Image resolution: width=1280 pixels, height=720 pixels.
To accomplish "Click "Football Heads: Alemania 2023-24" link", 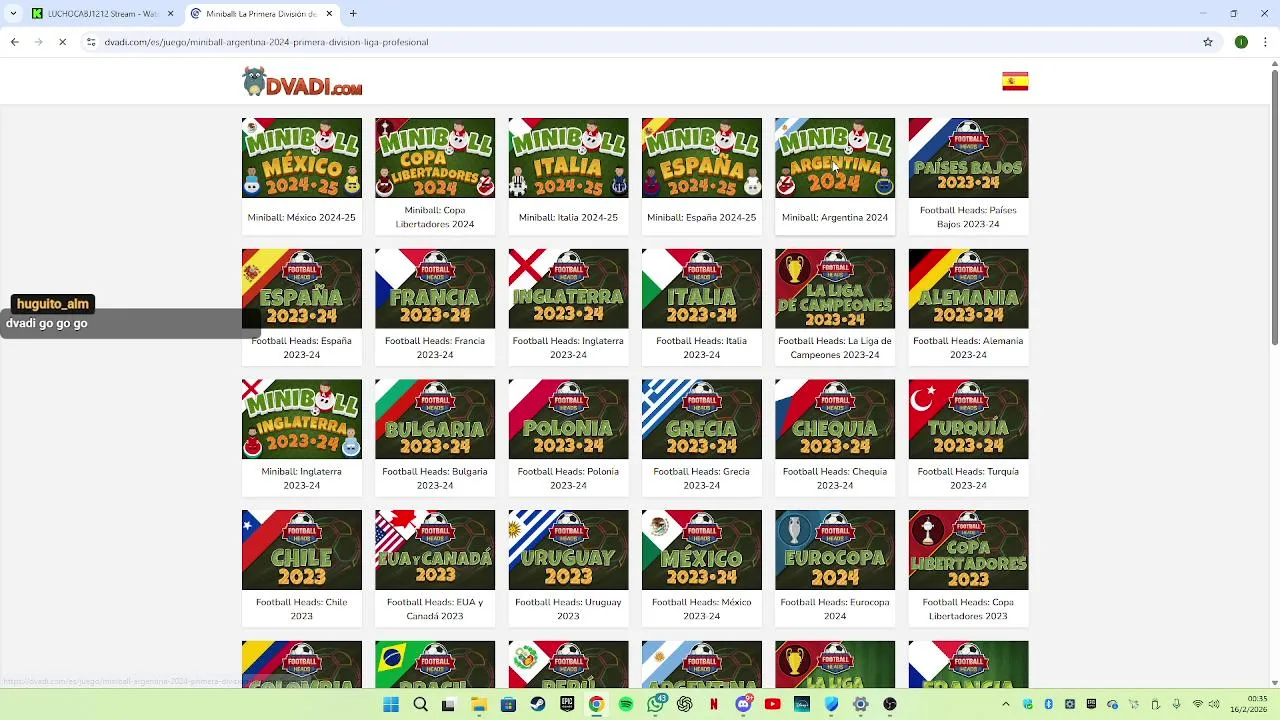I will (x=968, y=348).
